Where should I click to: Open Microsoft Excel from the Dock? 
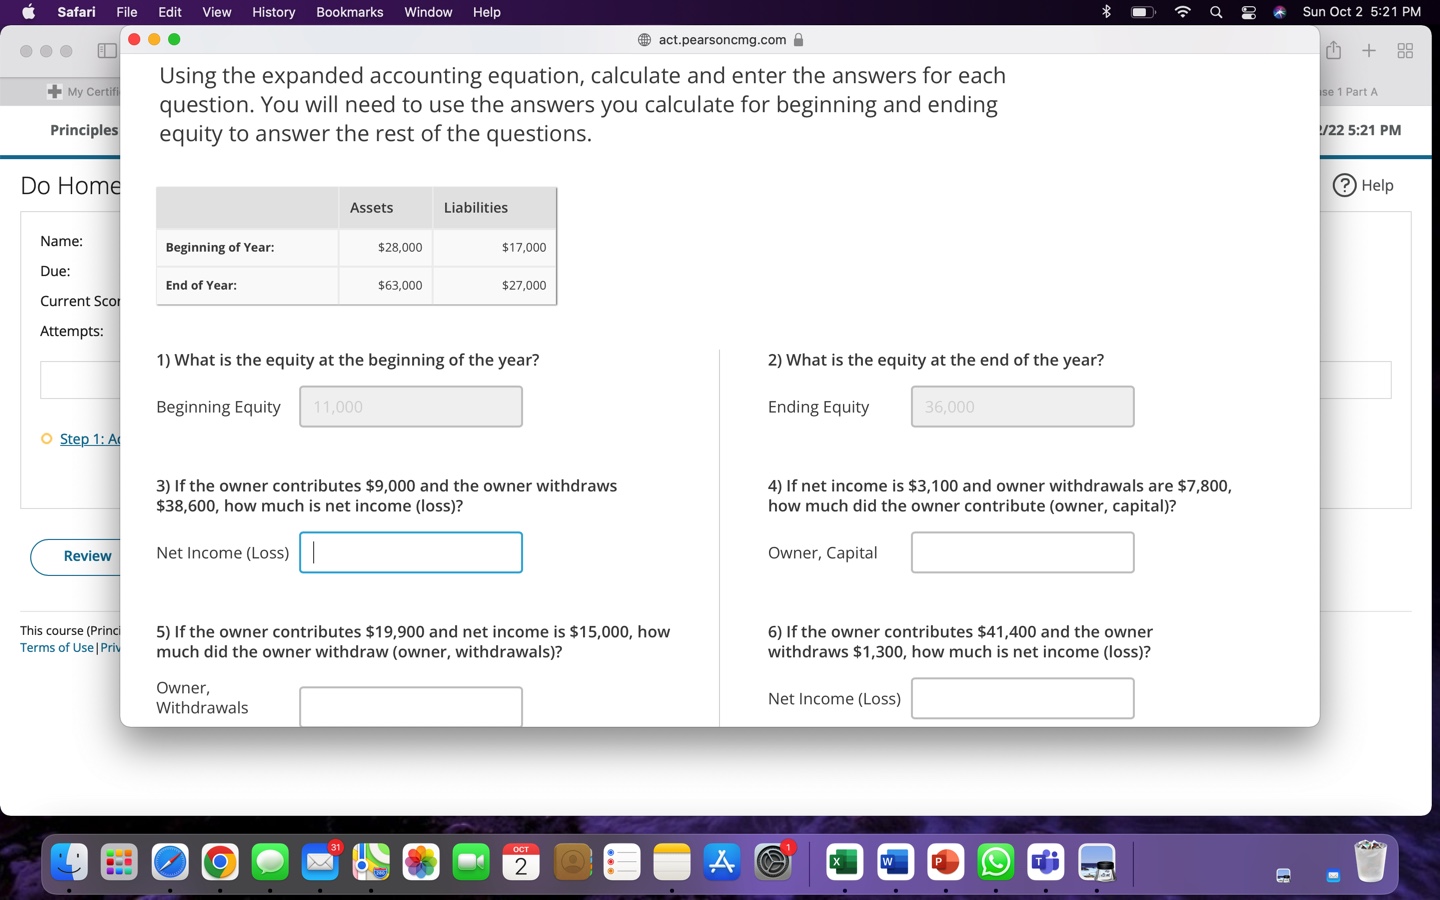845,861
